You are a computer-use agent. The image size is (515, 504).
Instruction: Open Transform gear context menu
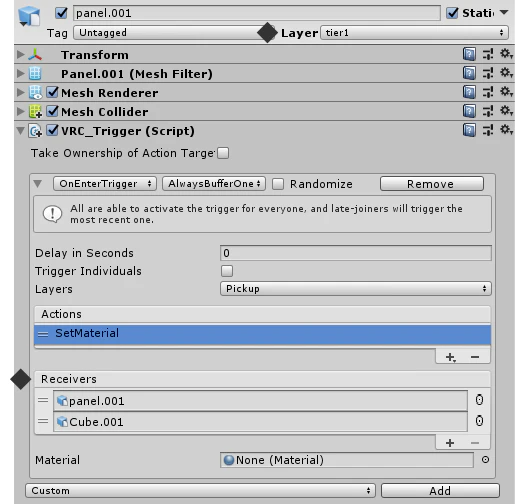506,54
